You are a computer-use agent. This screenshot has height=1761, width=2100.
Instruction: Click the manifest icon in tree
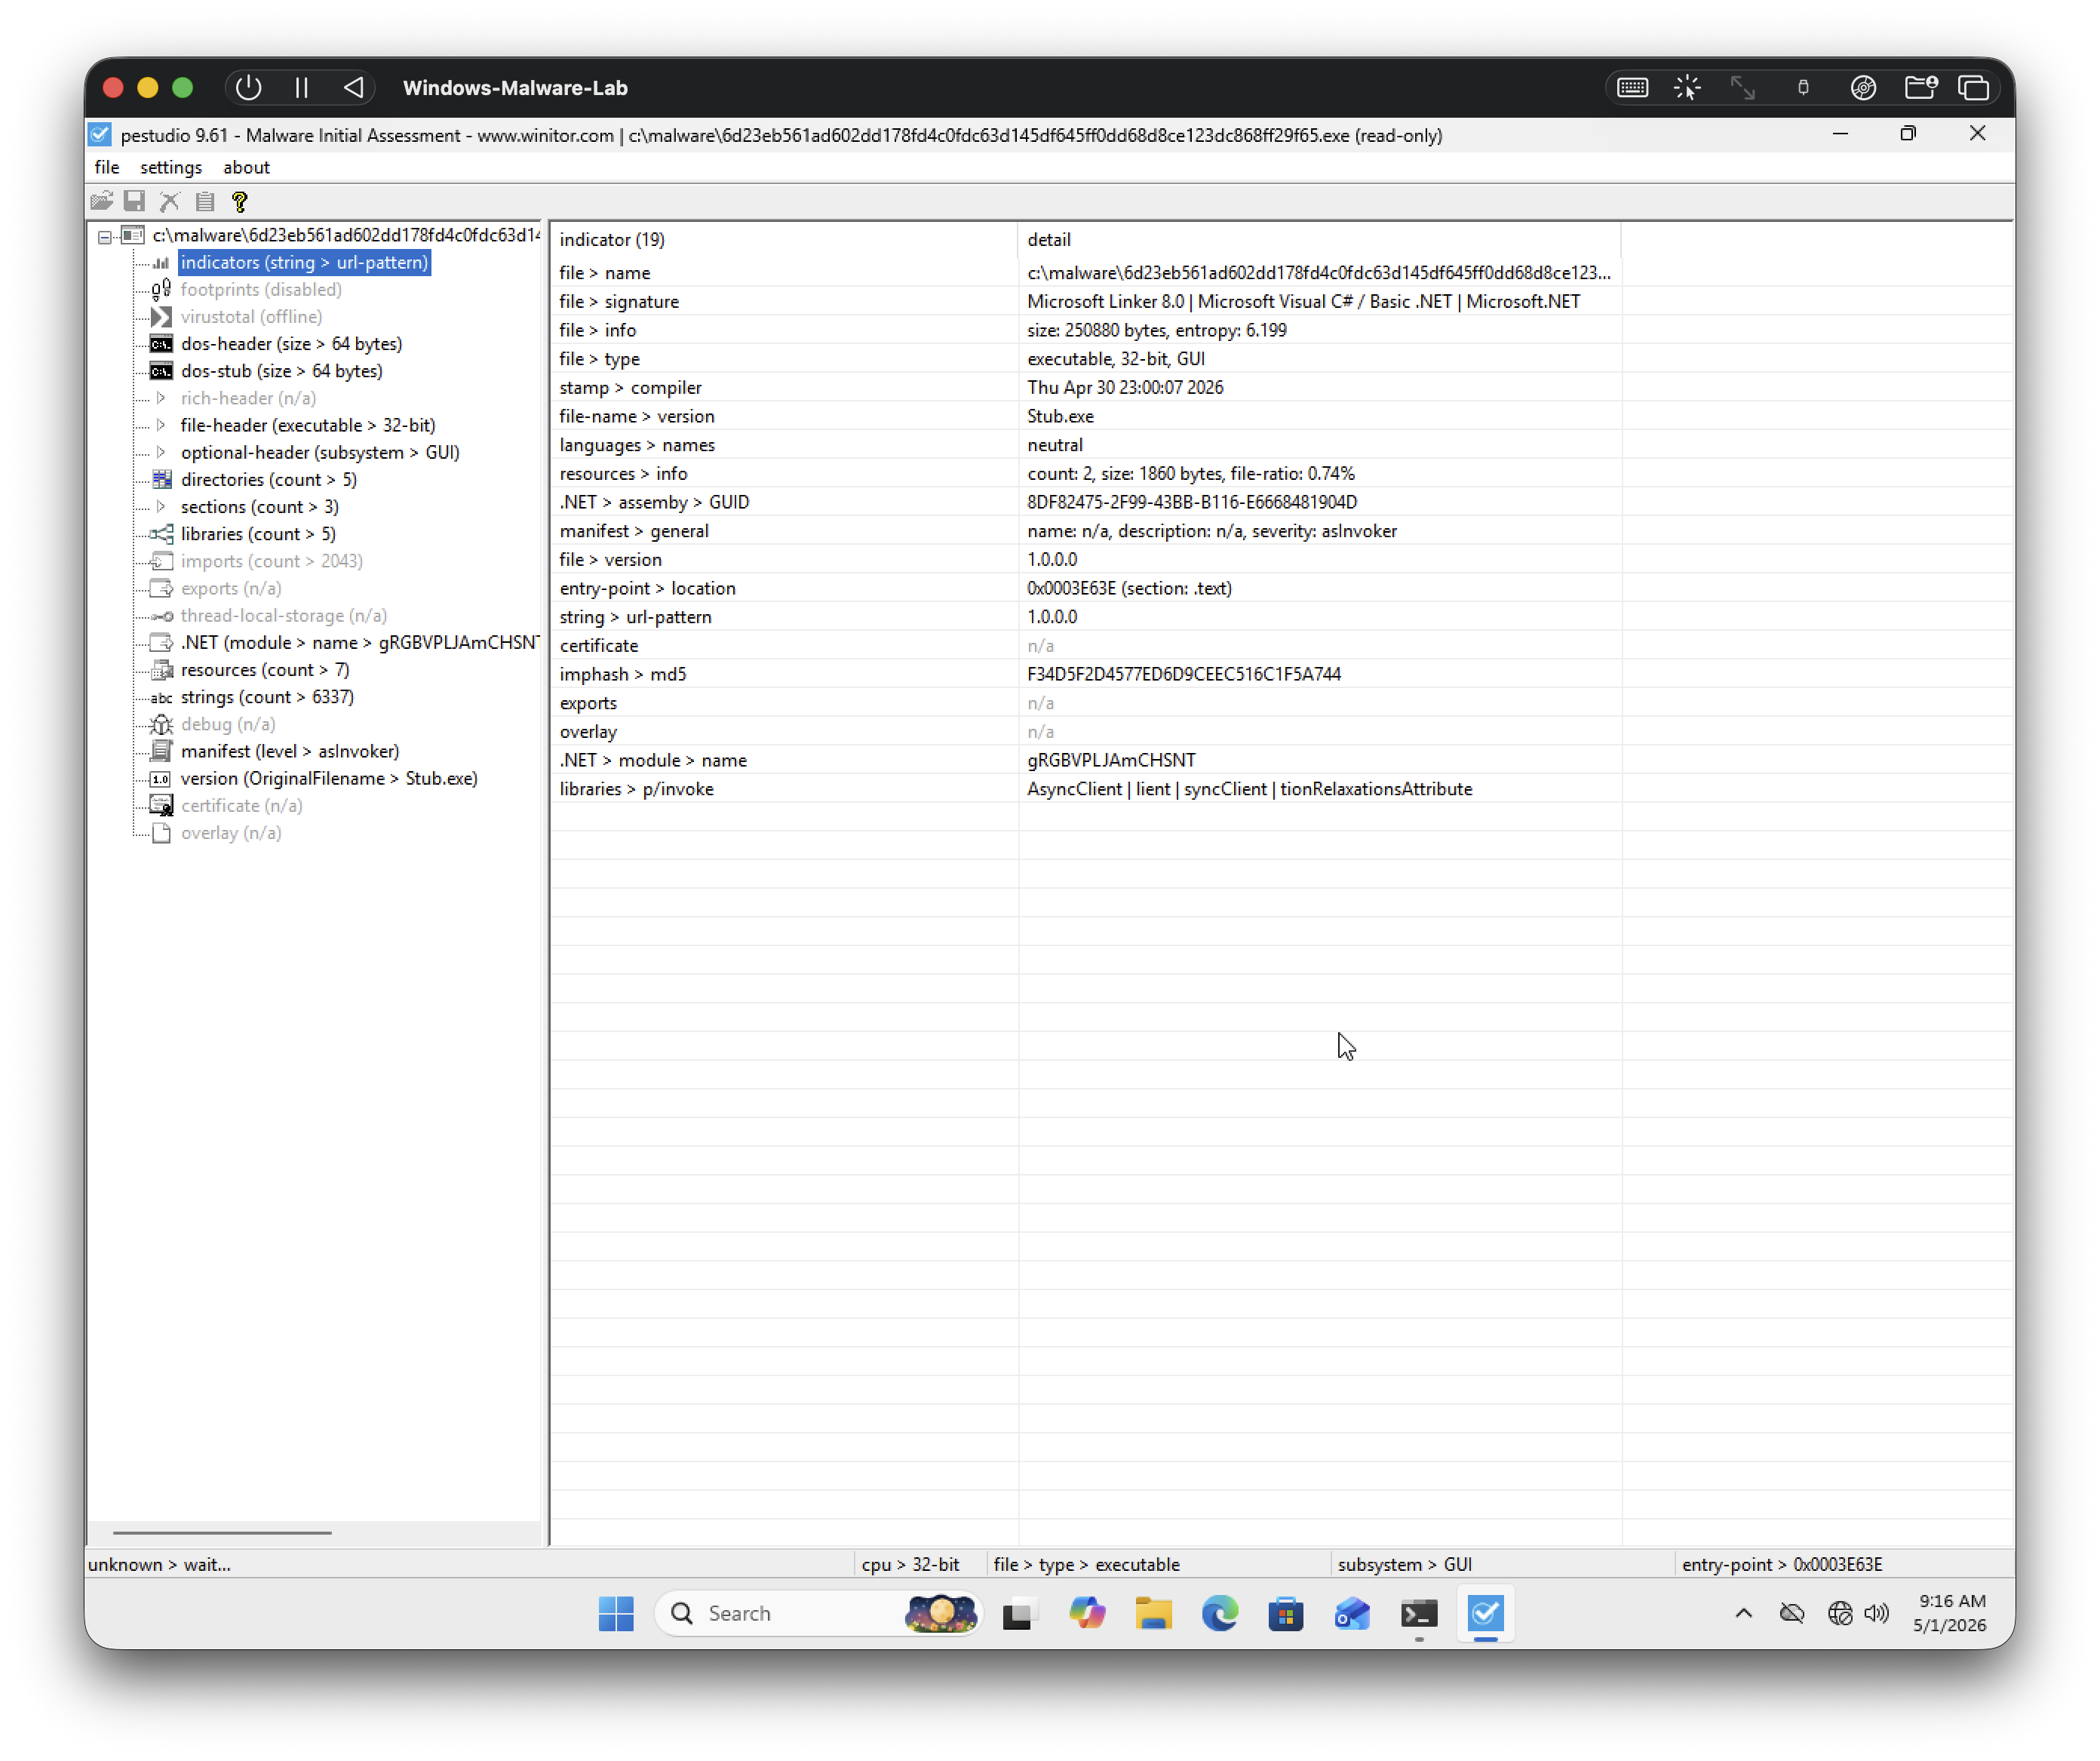click(161, 752)
